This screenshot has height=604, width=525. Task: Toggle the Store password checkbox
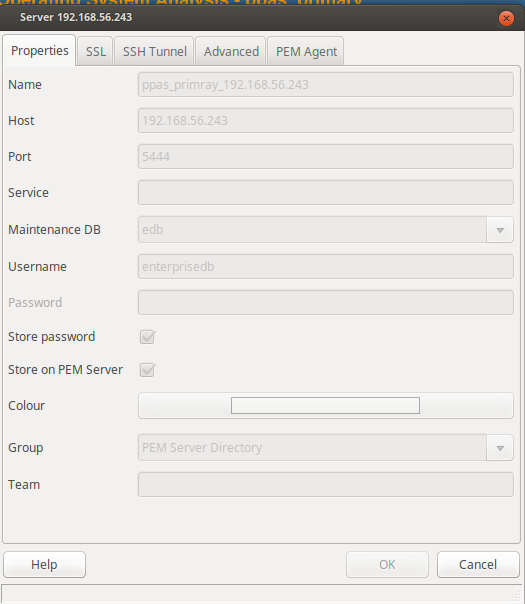click(148, 337)
